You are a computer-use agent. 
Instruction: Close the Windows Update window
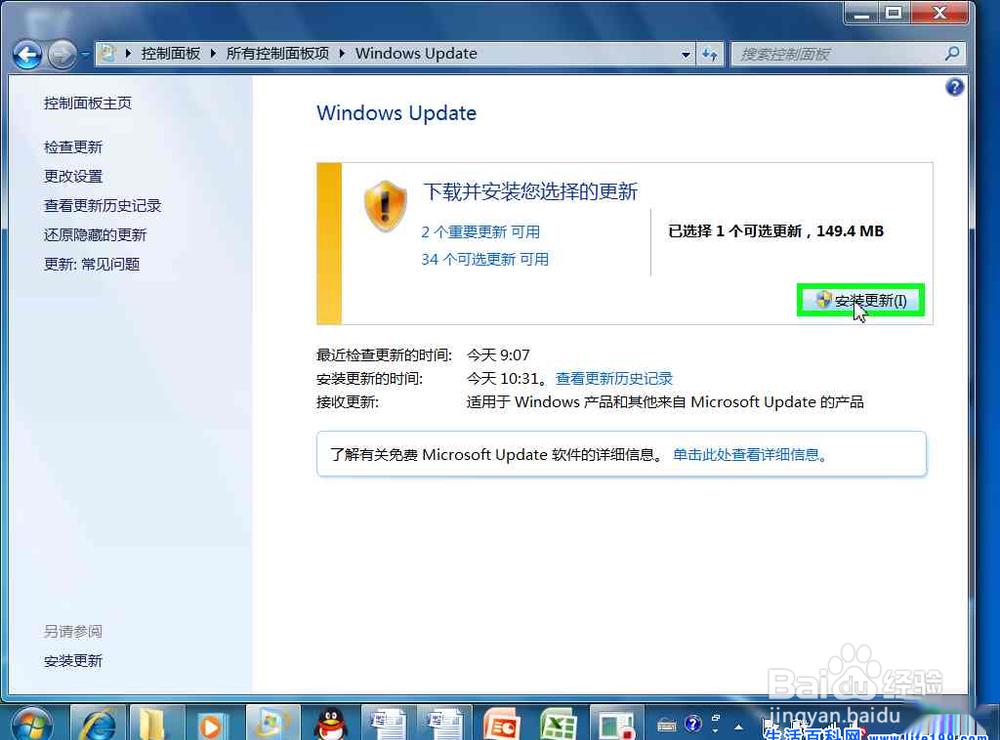(940, 13)
